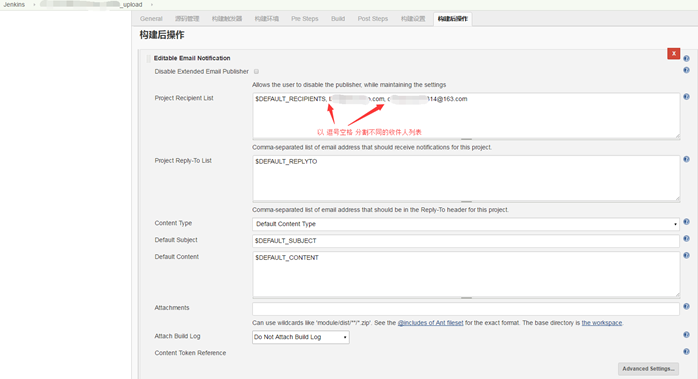Switch to the 源码管理 tab
The image size is (698, 379).
click(x=187, y=19)
